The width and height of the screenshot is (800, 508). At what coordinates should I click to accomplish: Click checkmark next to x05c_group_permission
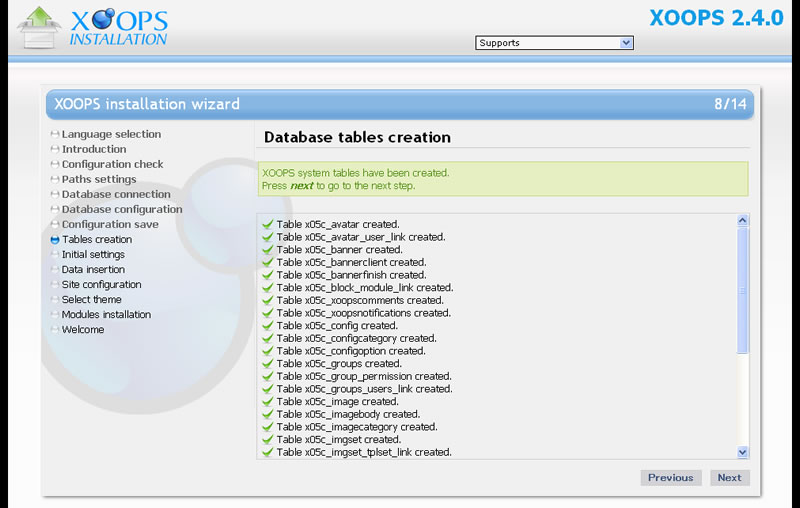(x=267, y=376)
